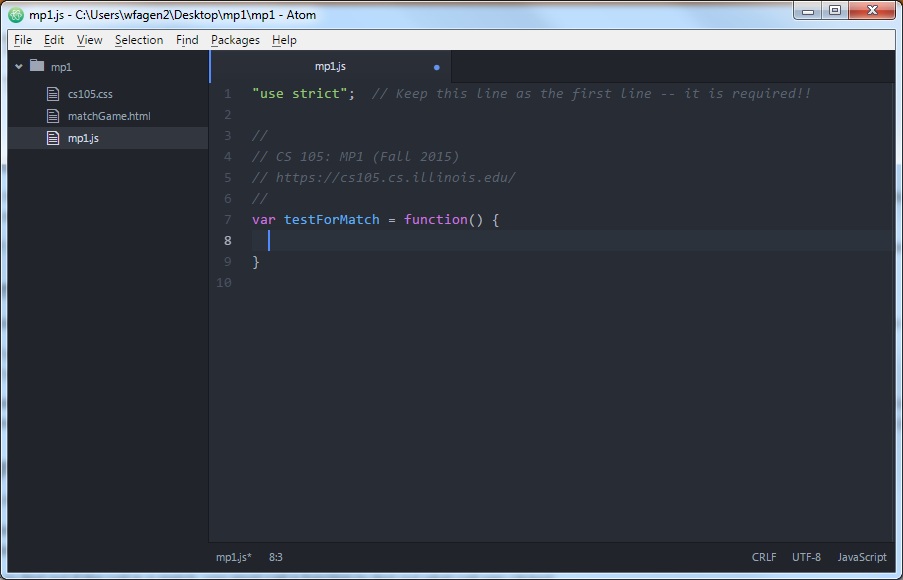The image size is (903, 580).
Task: Open matchGame.html from the tree view
Action: coord(109,116)
